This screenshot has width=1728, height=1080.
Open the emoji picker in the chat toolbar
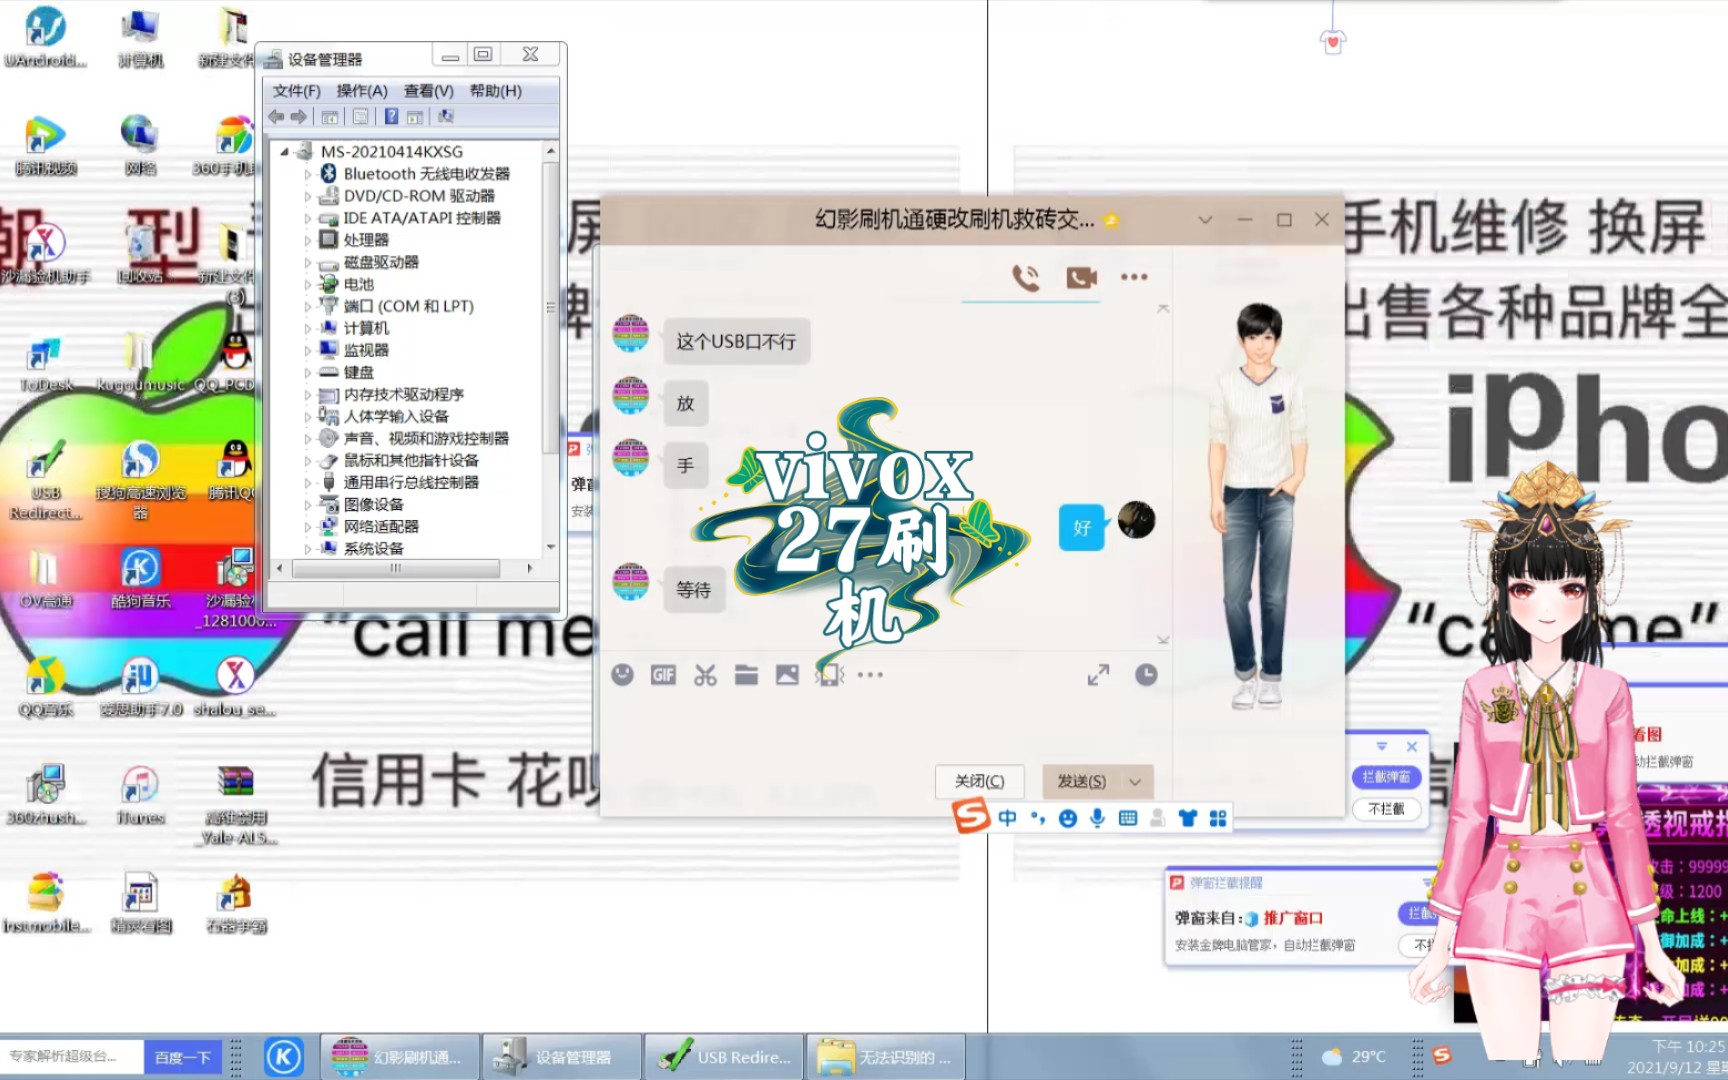[622, 675]
